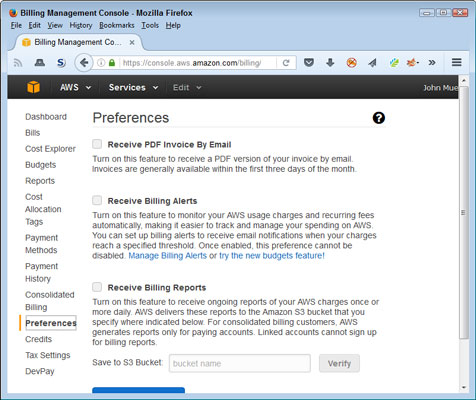Viewport: 476px width, 400px height.
Task: Click the paper plane send icon
Action: [372, 62]
